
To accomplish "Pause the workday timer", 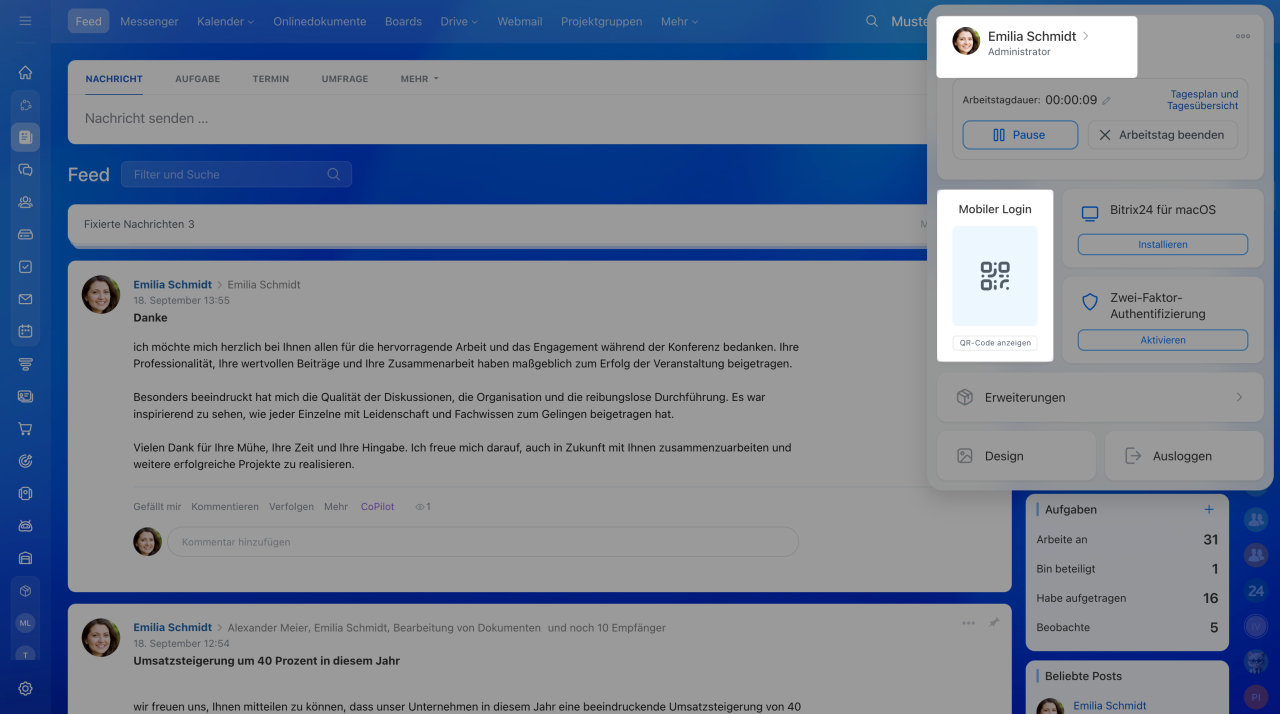I will (1019, 135).
